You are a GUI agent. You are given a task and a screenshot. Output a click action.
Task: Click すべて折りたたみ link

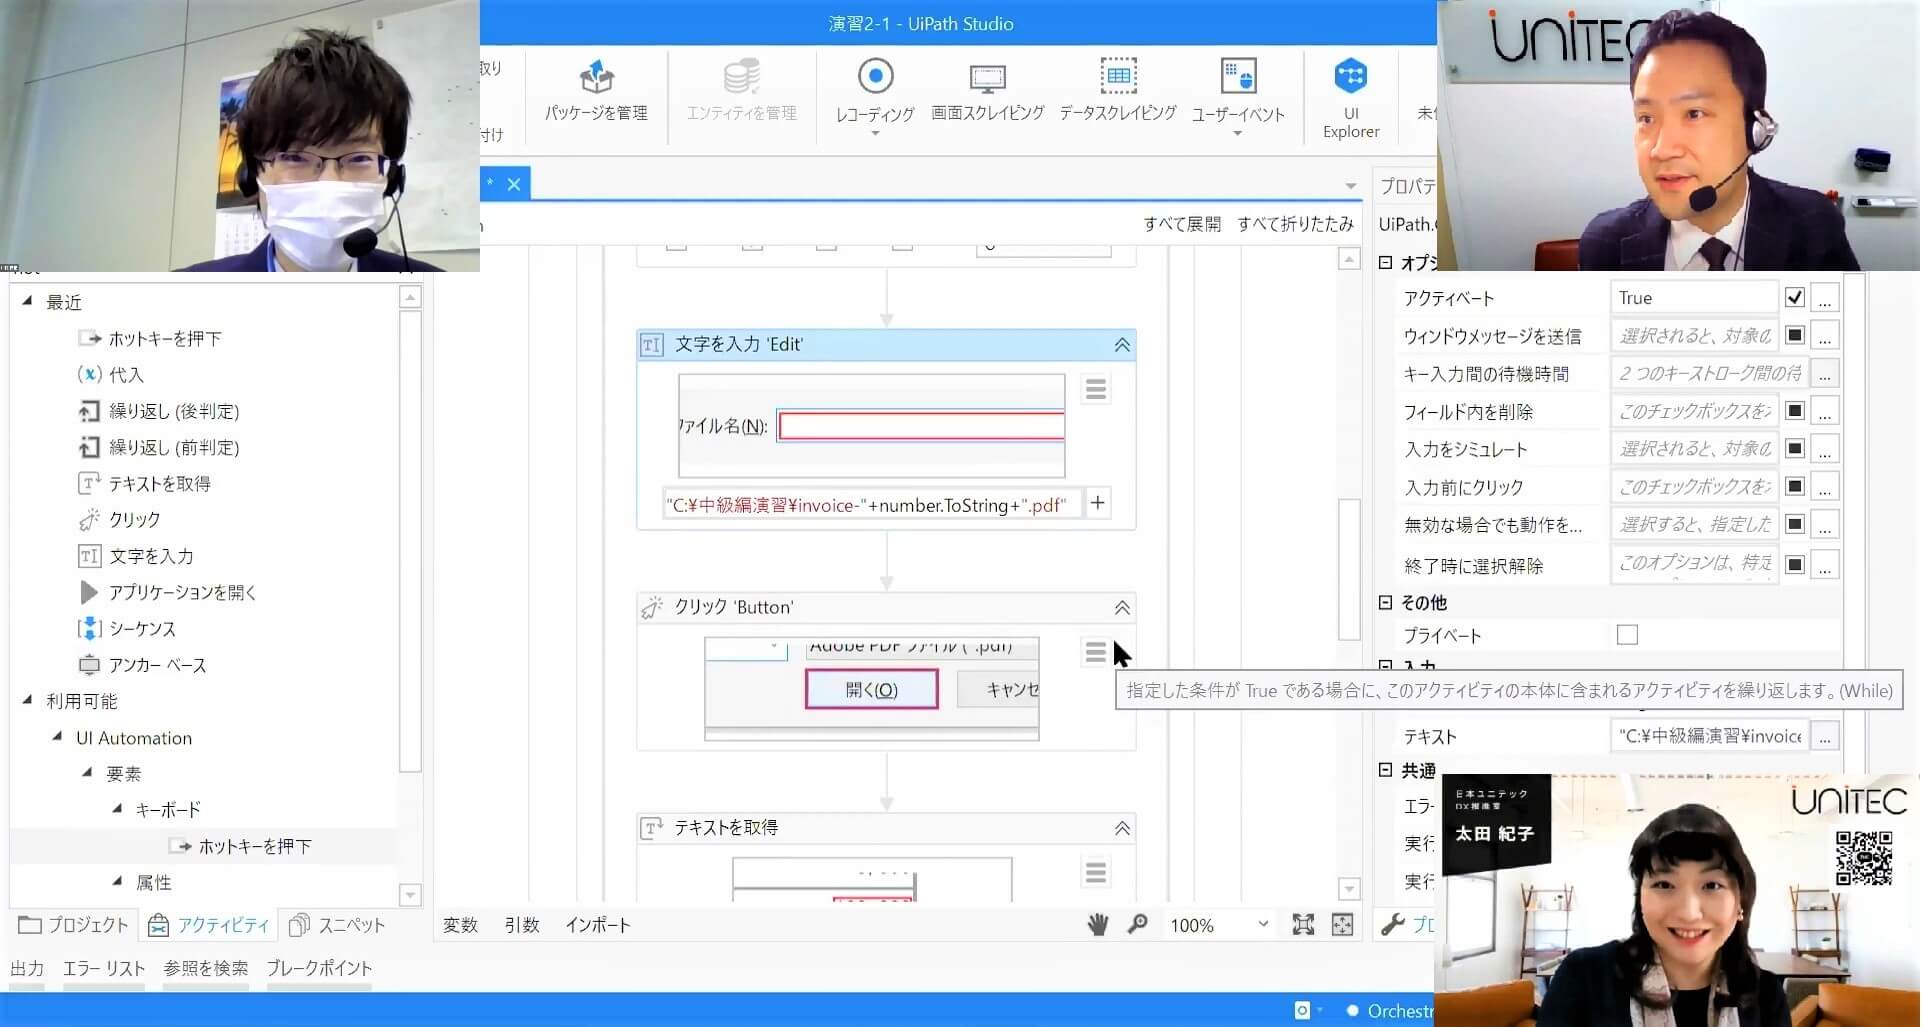pyautogui.click(x=1295, y=224)
